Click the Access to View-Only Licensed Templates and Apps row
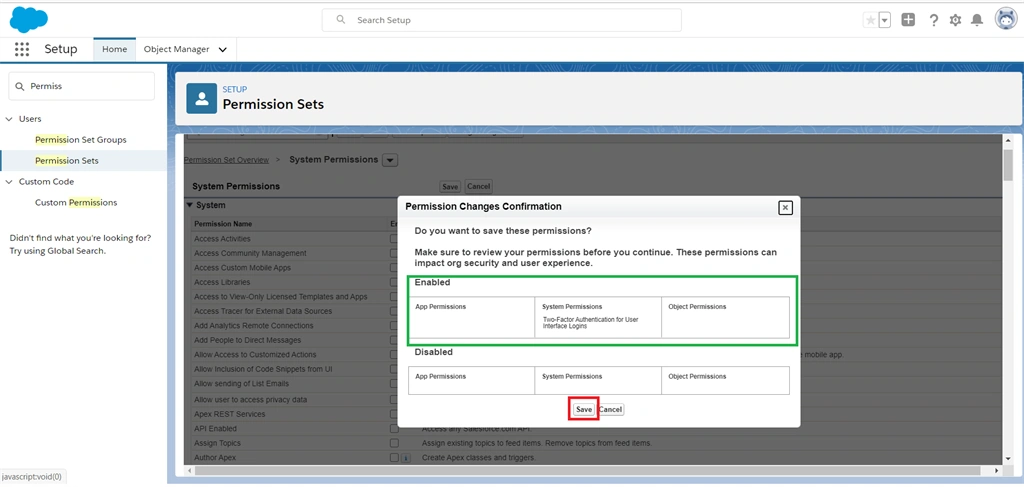Screen dimensions: 1024x487 point(281,296)
